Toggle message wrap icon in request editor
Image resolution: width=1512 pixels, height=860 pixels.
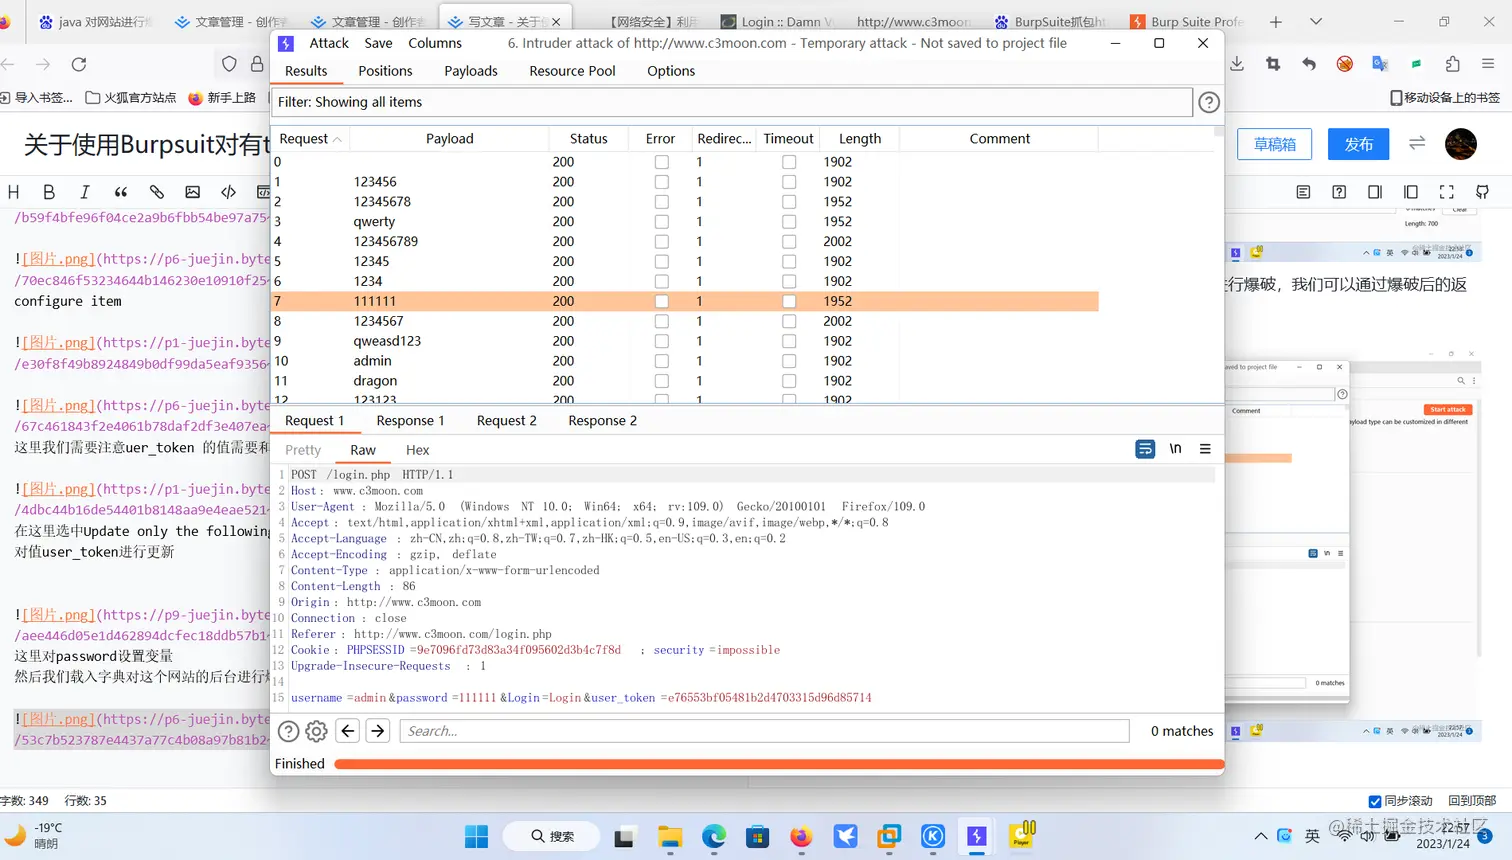pos(1145,449)
